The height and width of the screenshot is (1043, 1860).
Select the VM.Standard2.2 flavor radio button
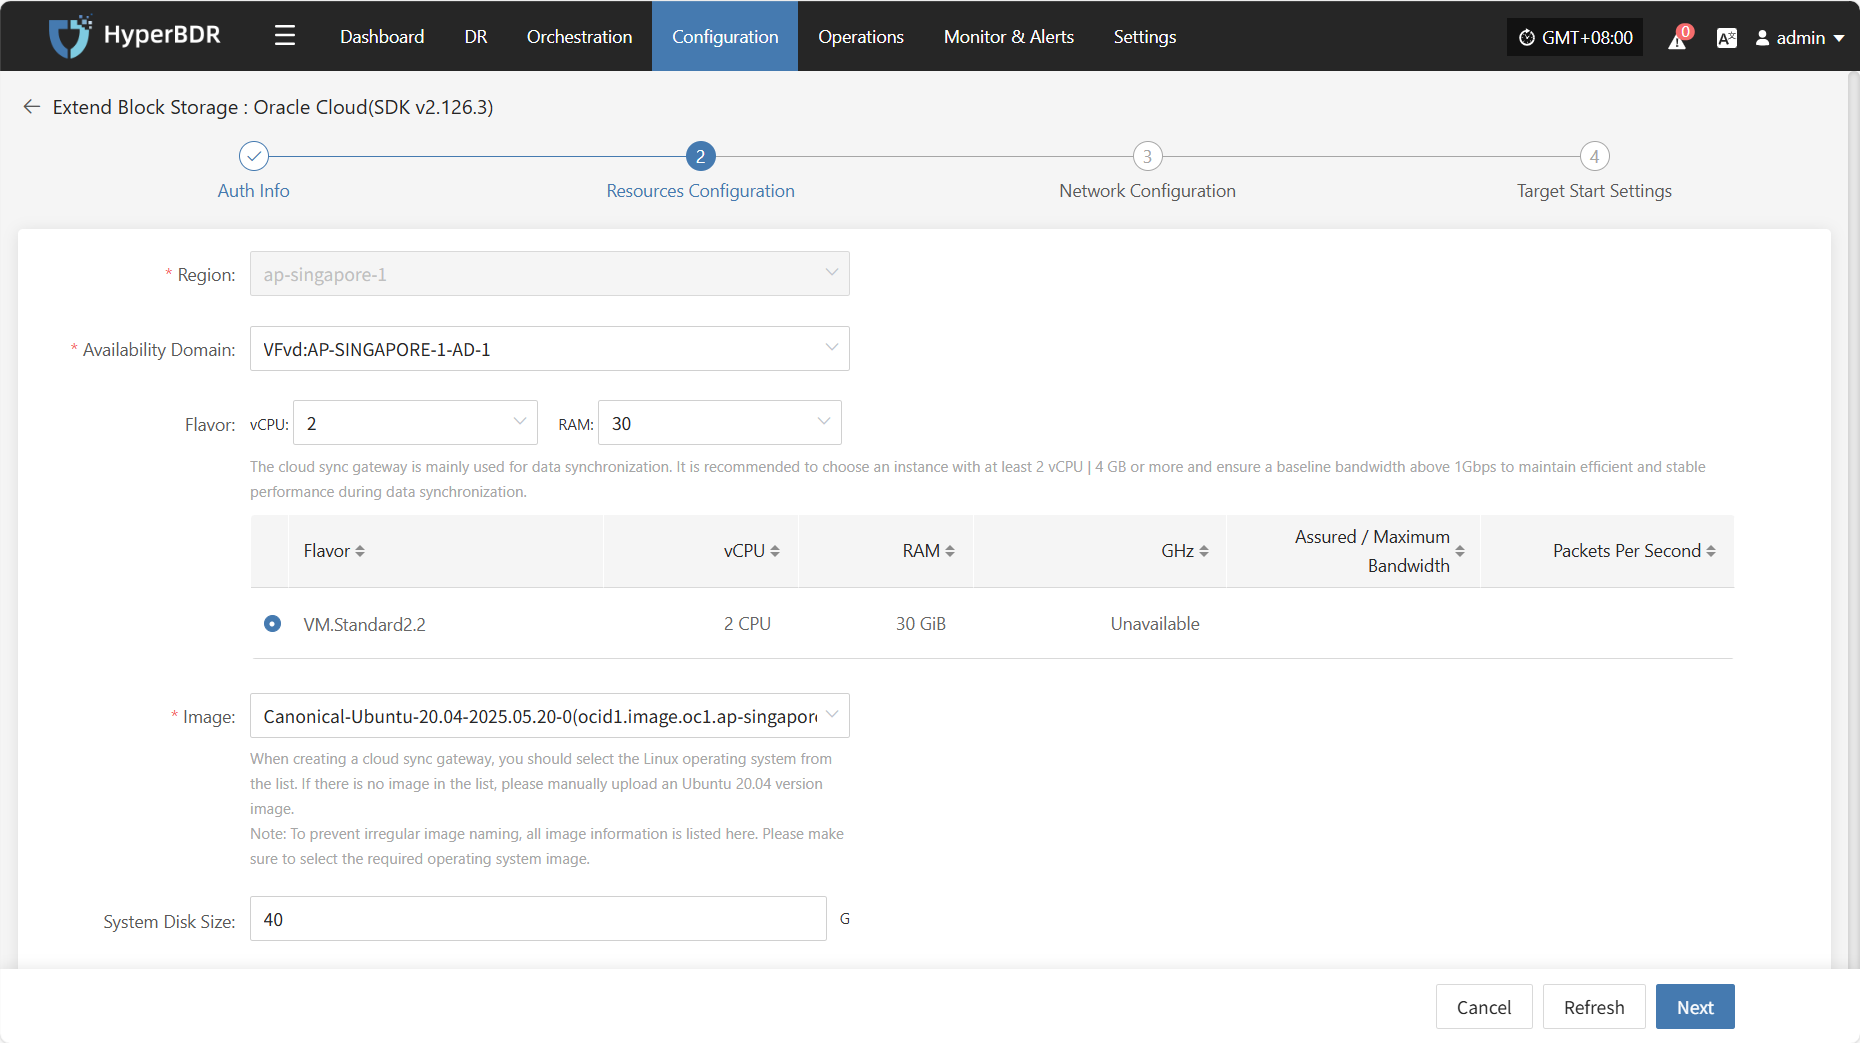click(x=272, y=623)
